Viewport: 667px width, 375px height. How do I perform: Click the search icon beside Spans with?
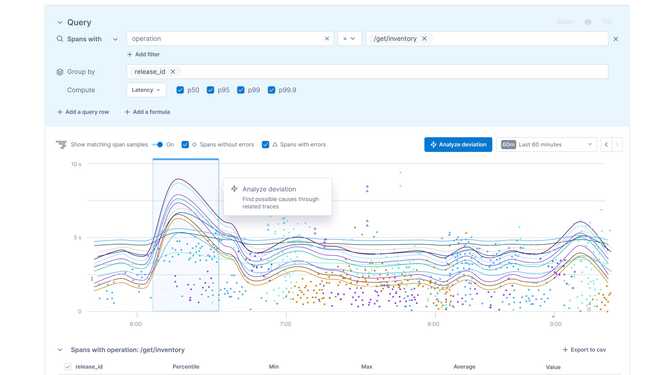(60, 39)
